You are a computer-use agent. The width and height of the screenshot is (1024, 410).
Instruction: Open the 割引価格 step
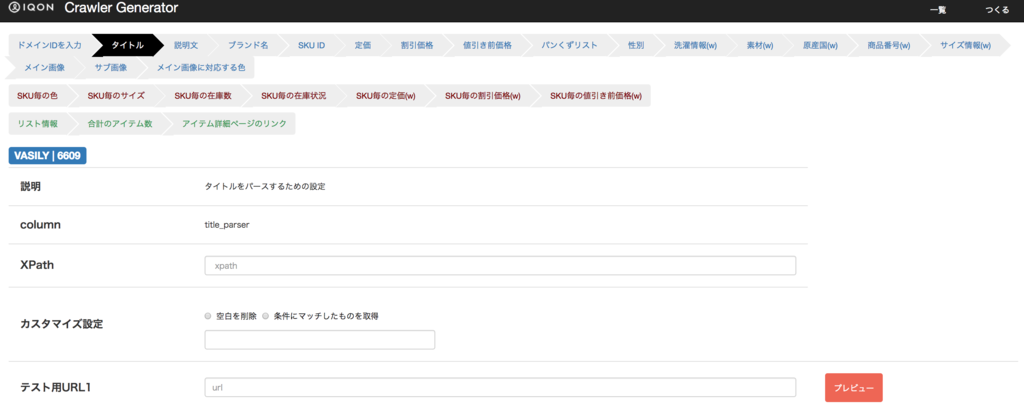coord(417,46)
